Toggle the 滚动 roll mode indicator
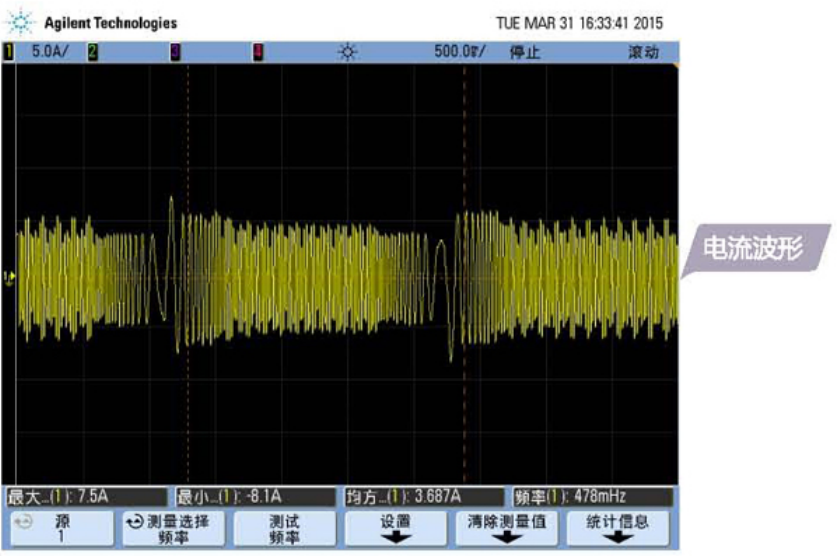Image resolution: width=838 pixels, height=558 pixels. click(x=643, y=53)
